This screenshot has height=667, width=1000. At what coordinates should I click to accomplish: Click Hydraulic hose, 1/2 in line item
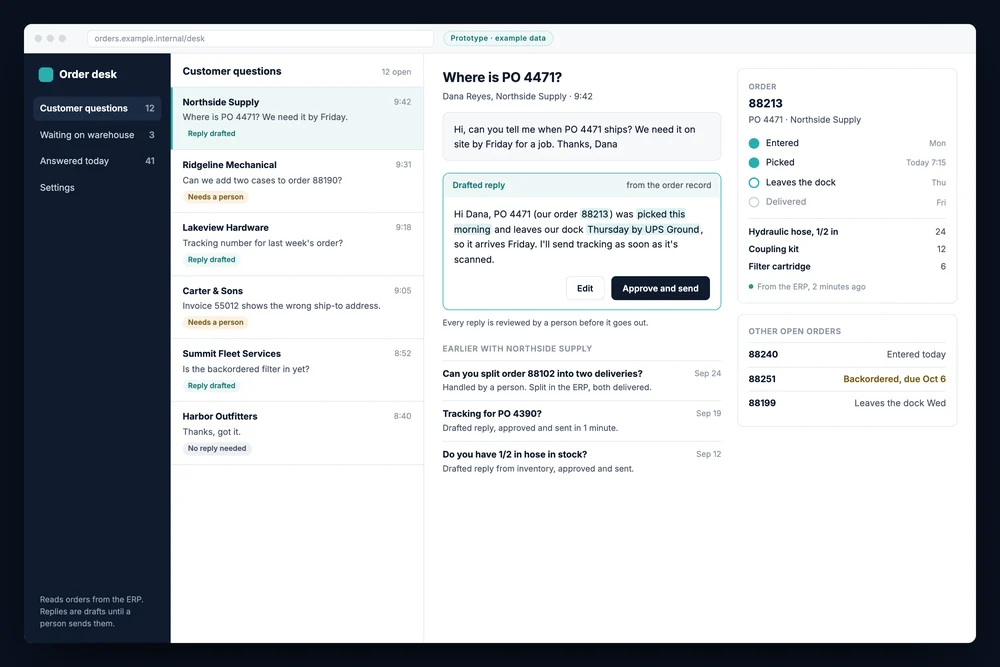(847, 231)
